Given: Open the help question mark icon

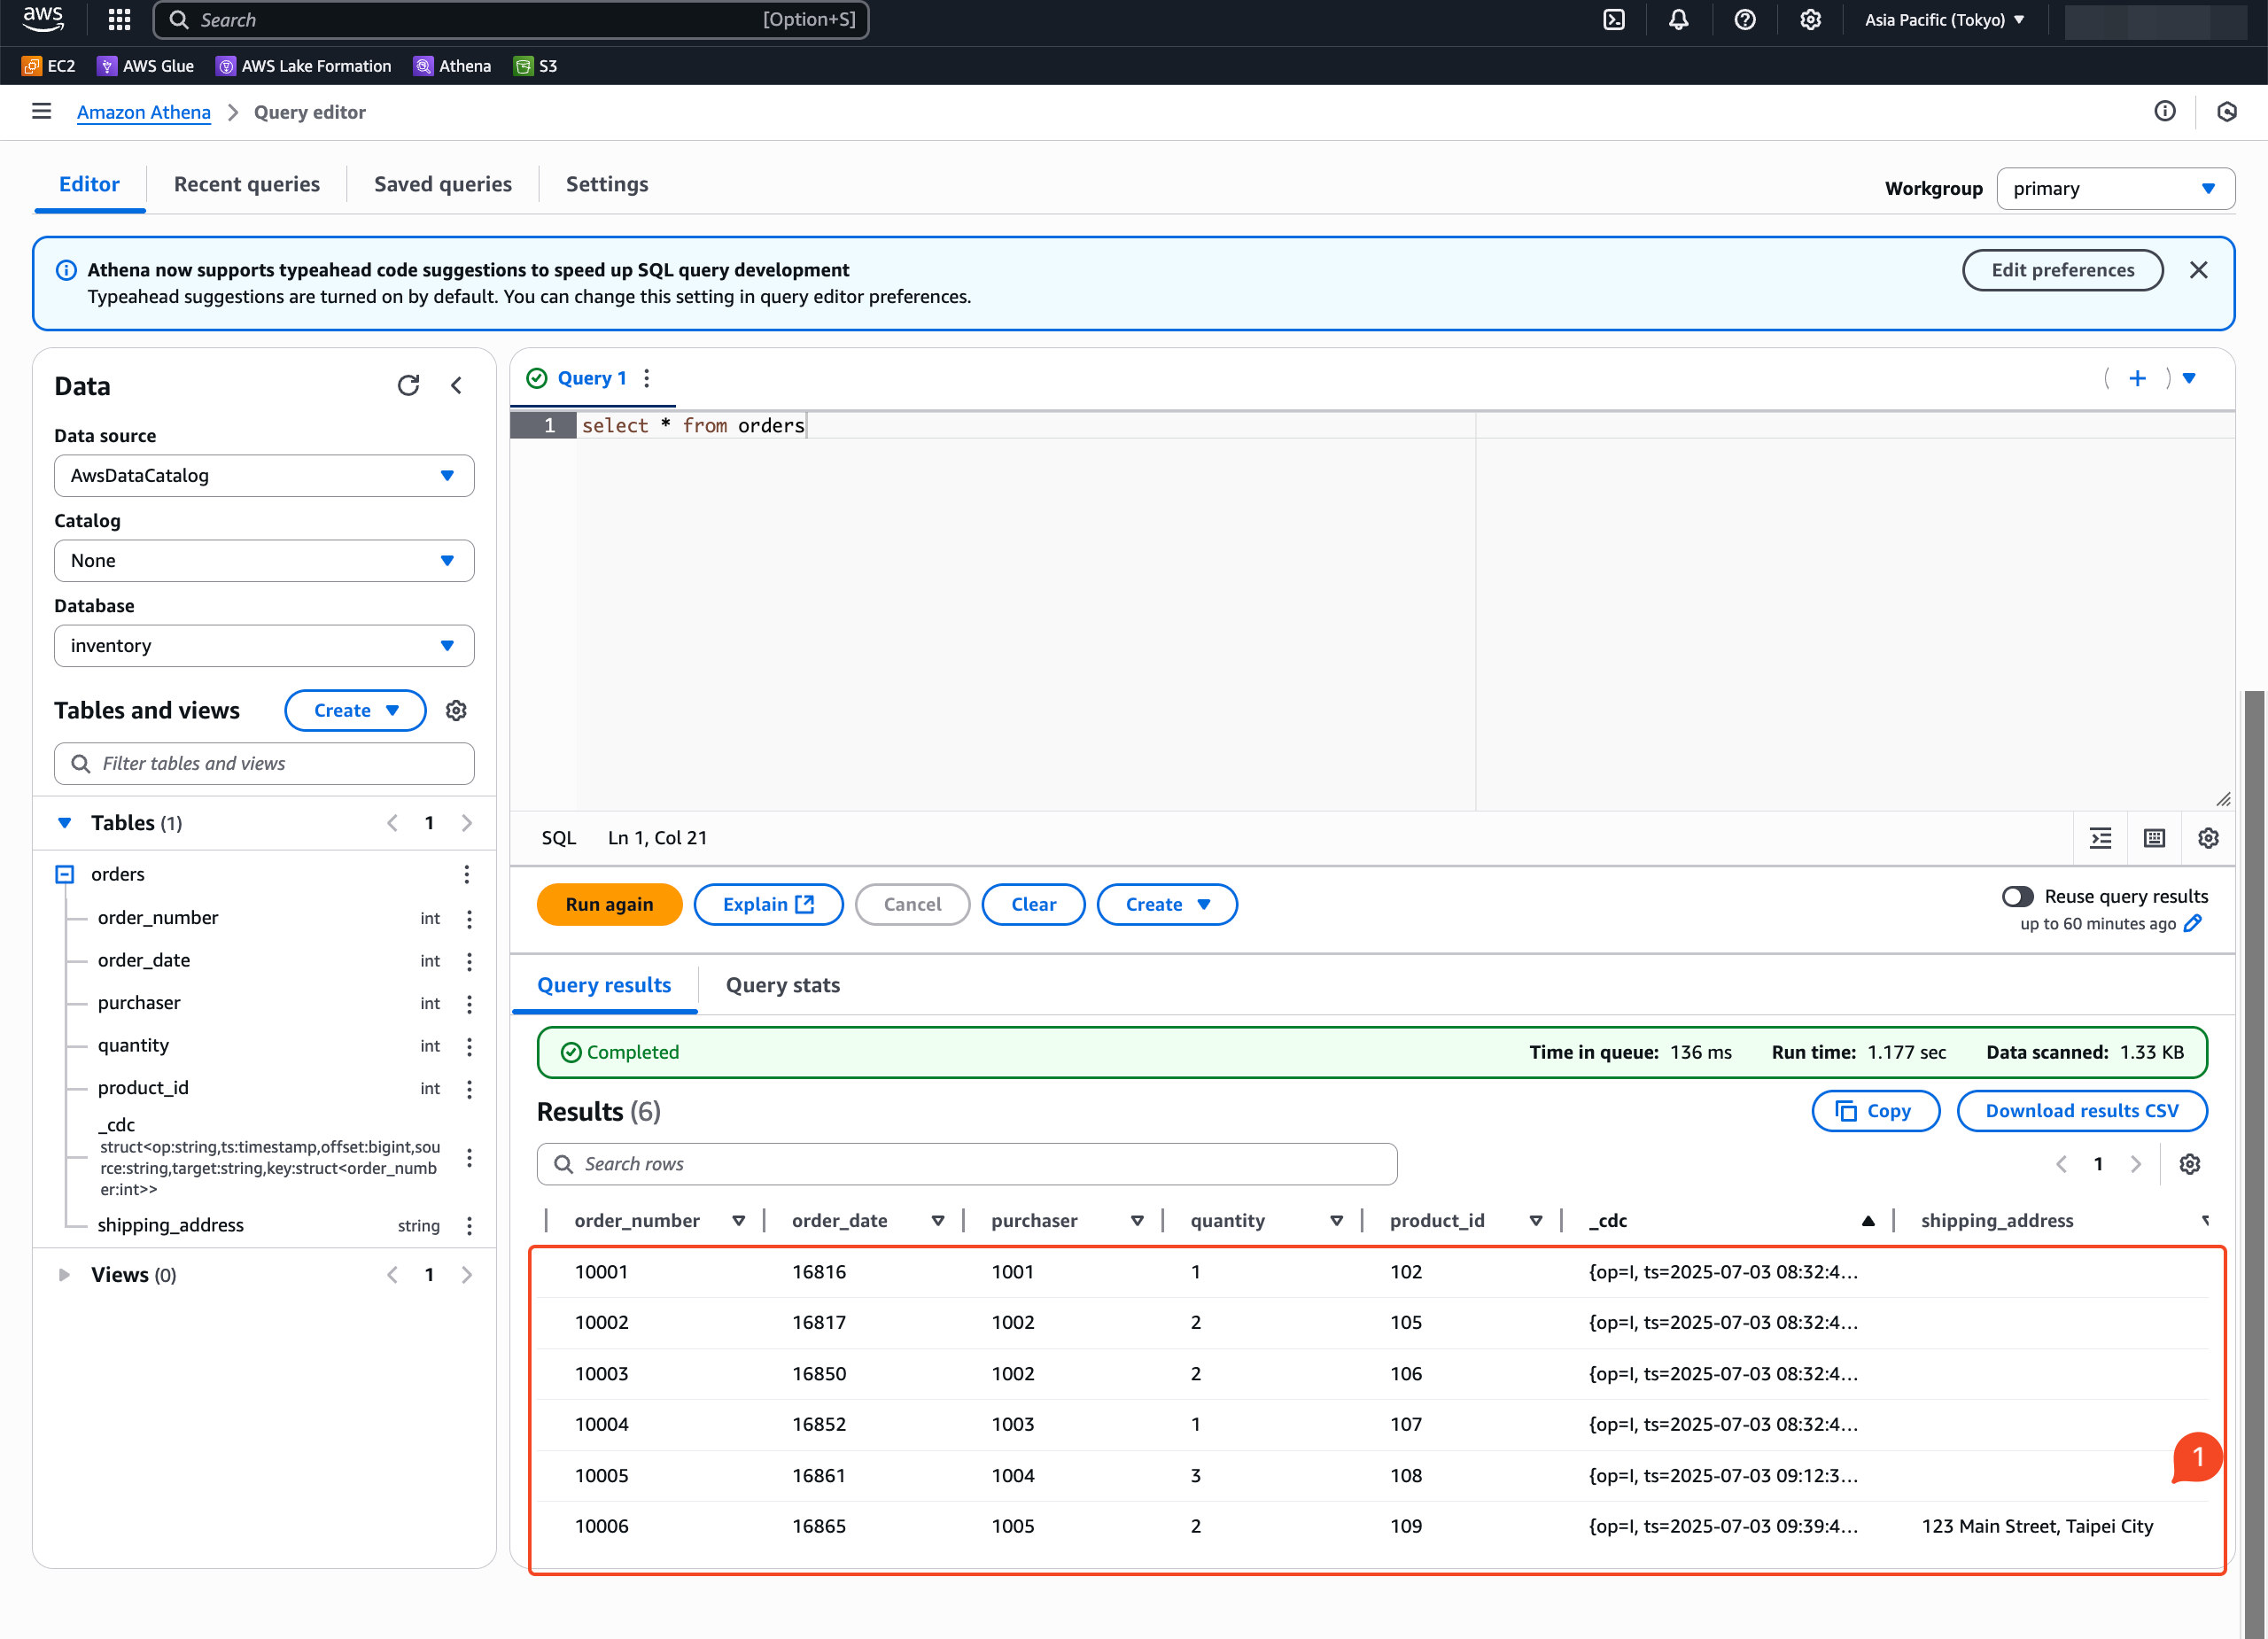Looking at the screenshot, I should point(1745,19).
